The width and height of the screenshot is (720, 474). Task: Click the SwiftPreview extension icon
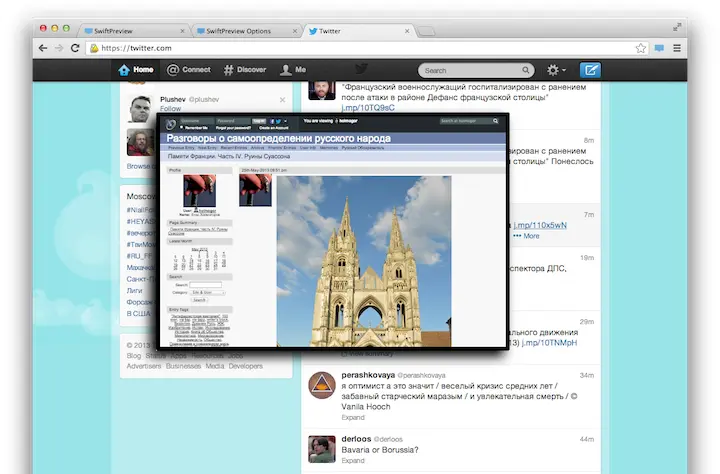[x=658, y=47]
